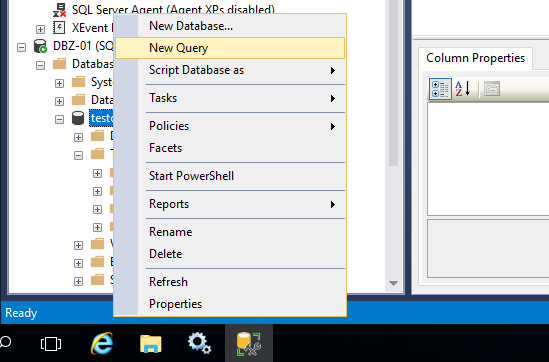This screenshot has width=549, height=362.
Task: Expand the System Databases node
Action: tap(59, 83)
